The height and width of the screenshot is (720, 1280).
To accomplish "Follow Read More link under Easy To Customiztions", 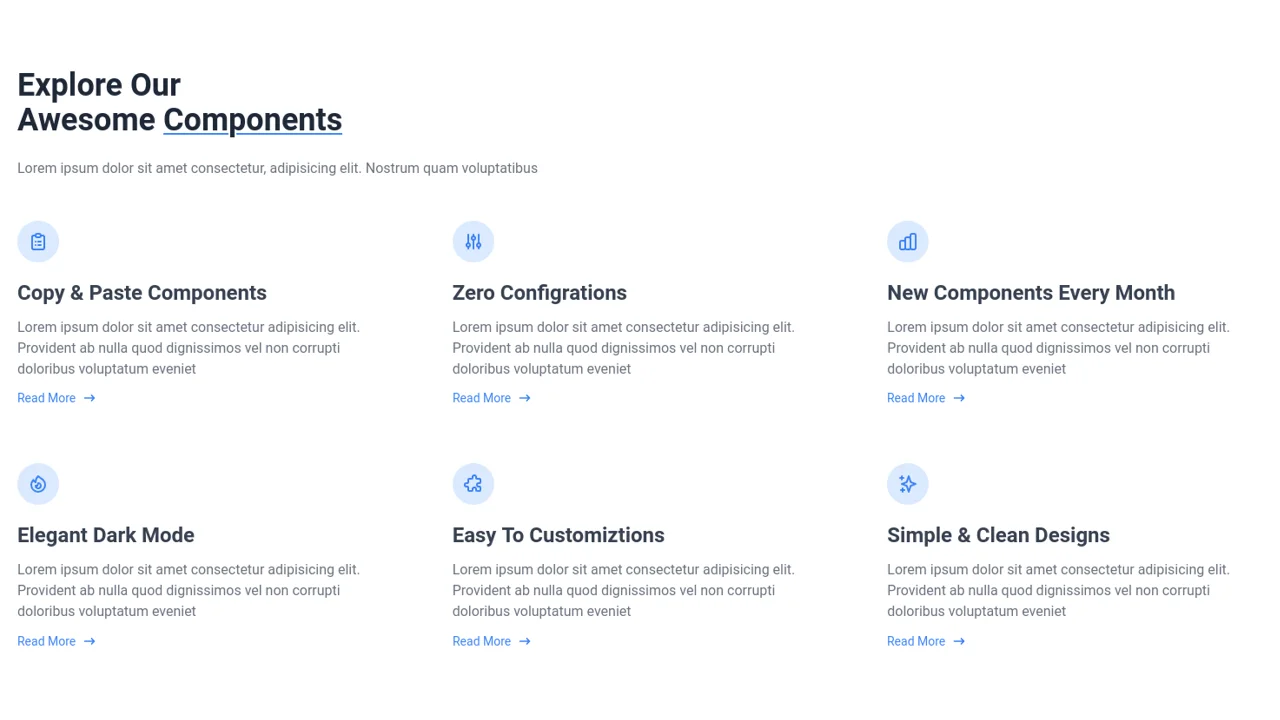I will 482,641.
